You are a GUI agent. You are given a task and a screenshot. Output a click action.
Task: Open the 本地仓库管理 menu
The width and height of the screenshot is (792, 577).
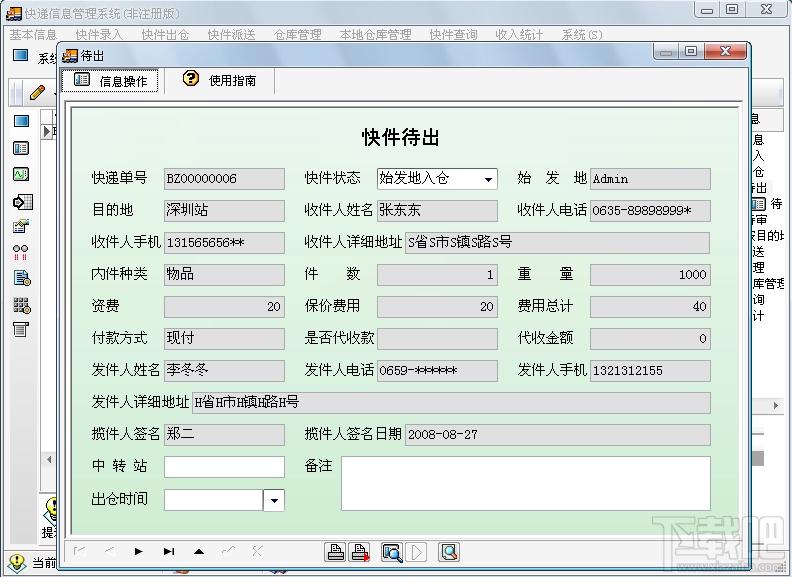375,34
